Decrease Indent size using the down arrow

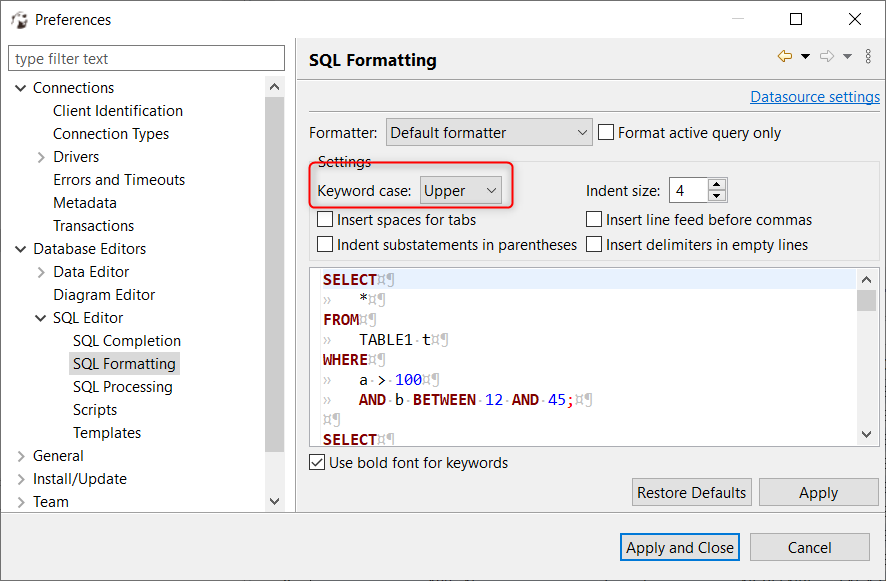point(716,194)
